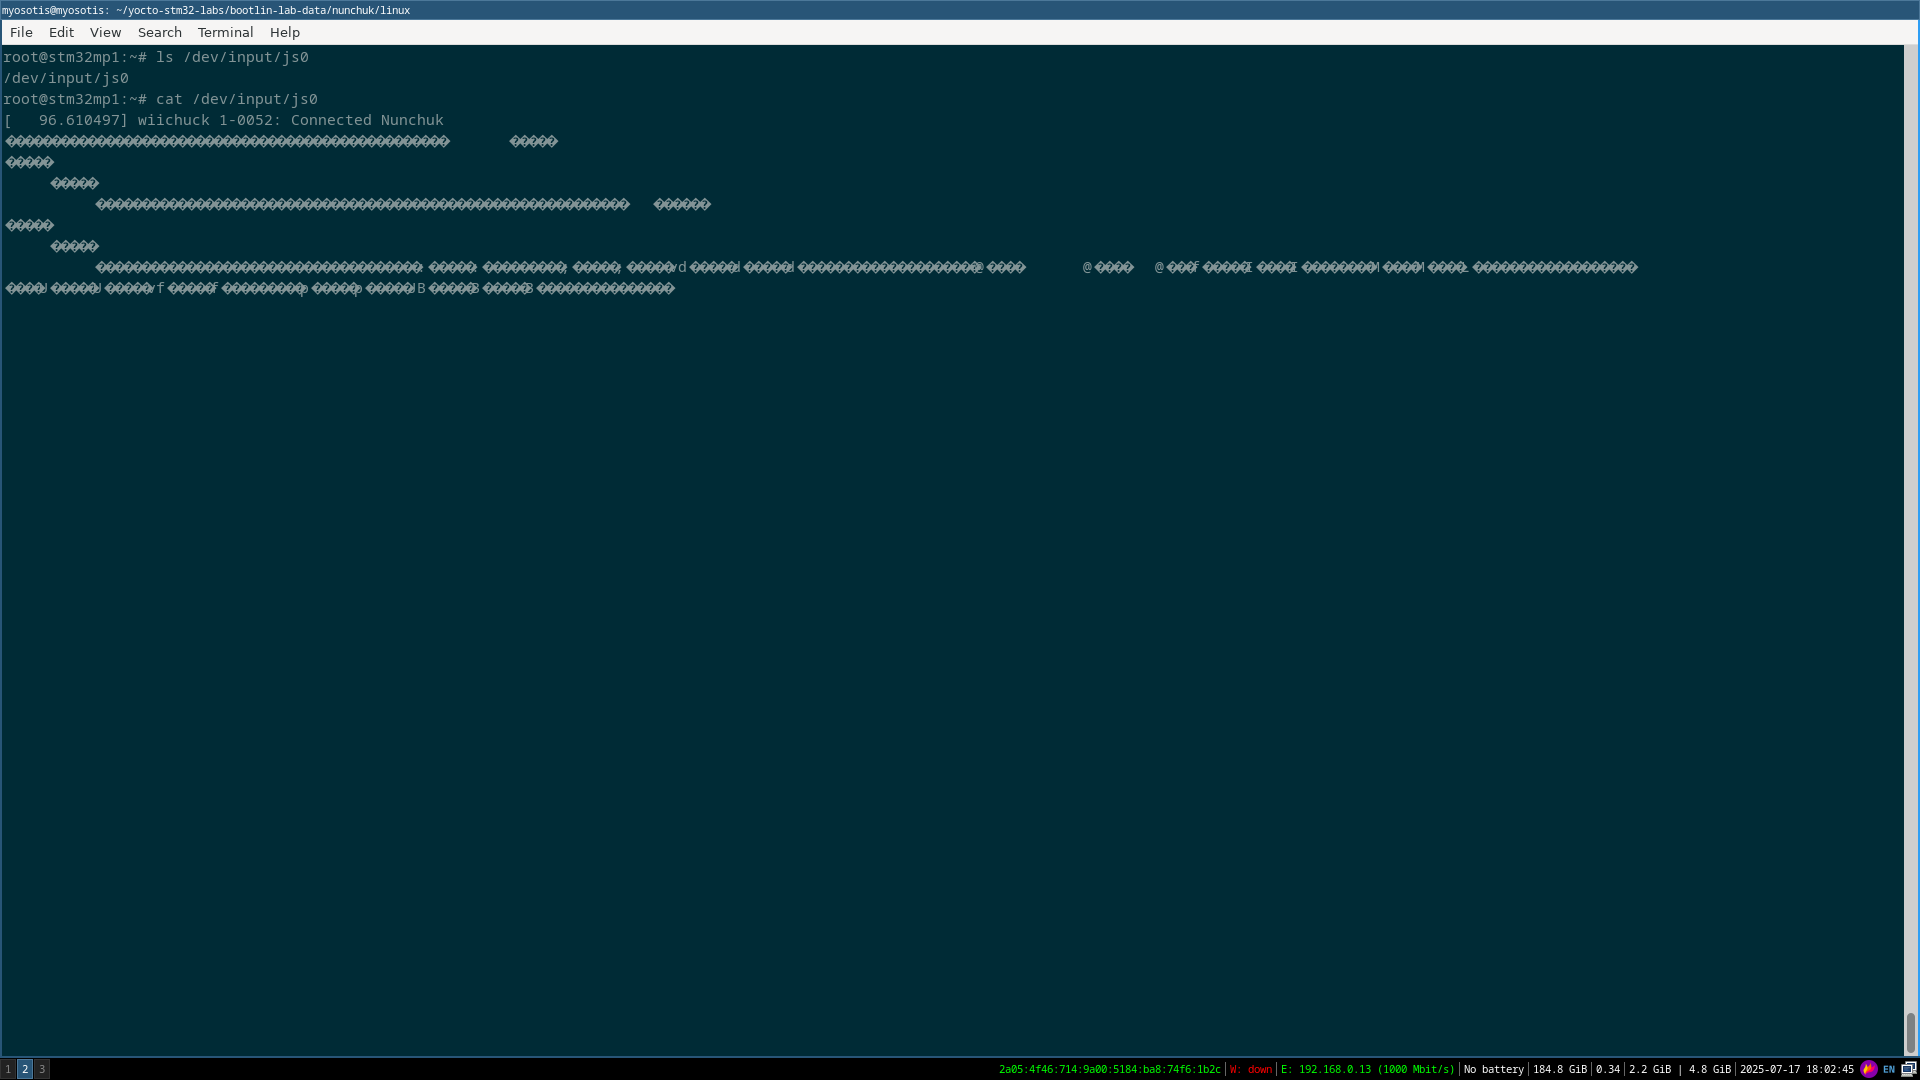Image resolution: width=1920 pixels, height=1080 pixels.
Task: Click the date and time display
Action: pyautogui.click(x=1796, y=1069)
